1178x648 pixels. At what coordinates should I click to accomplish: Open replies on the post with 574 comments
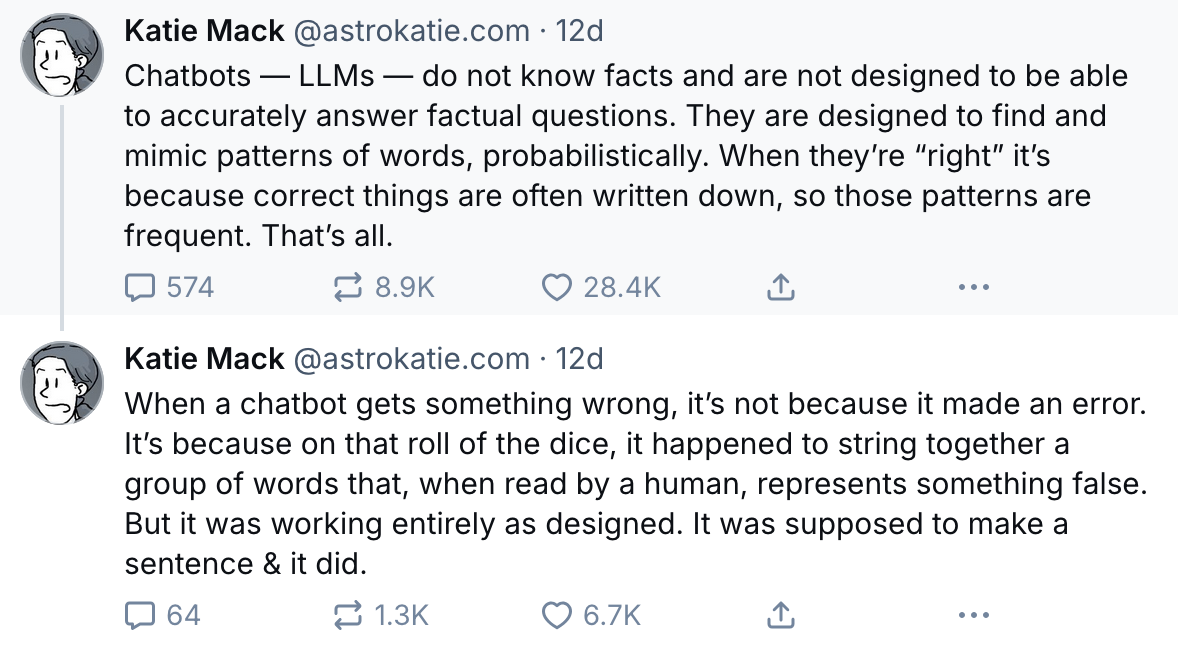137,288
